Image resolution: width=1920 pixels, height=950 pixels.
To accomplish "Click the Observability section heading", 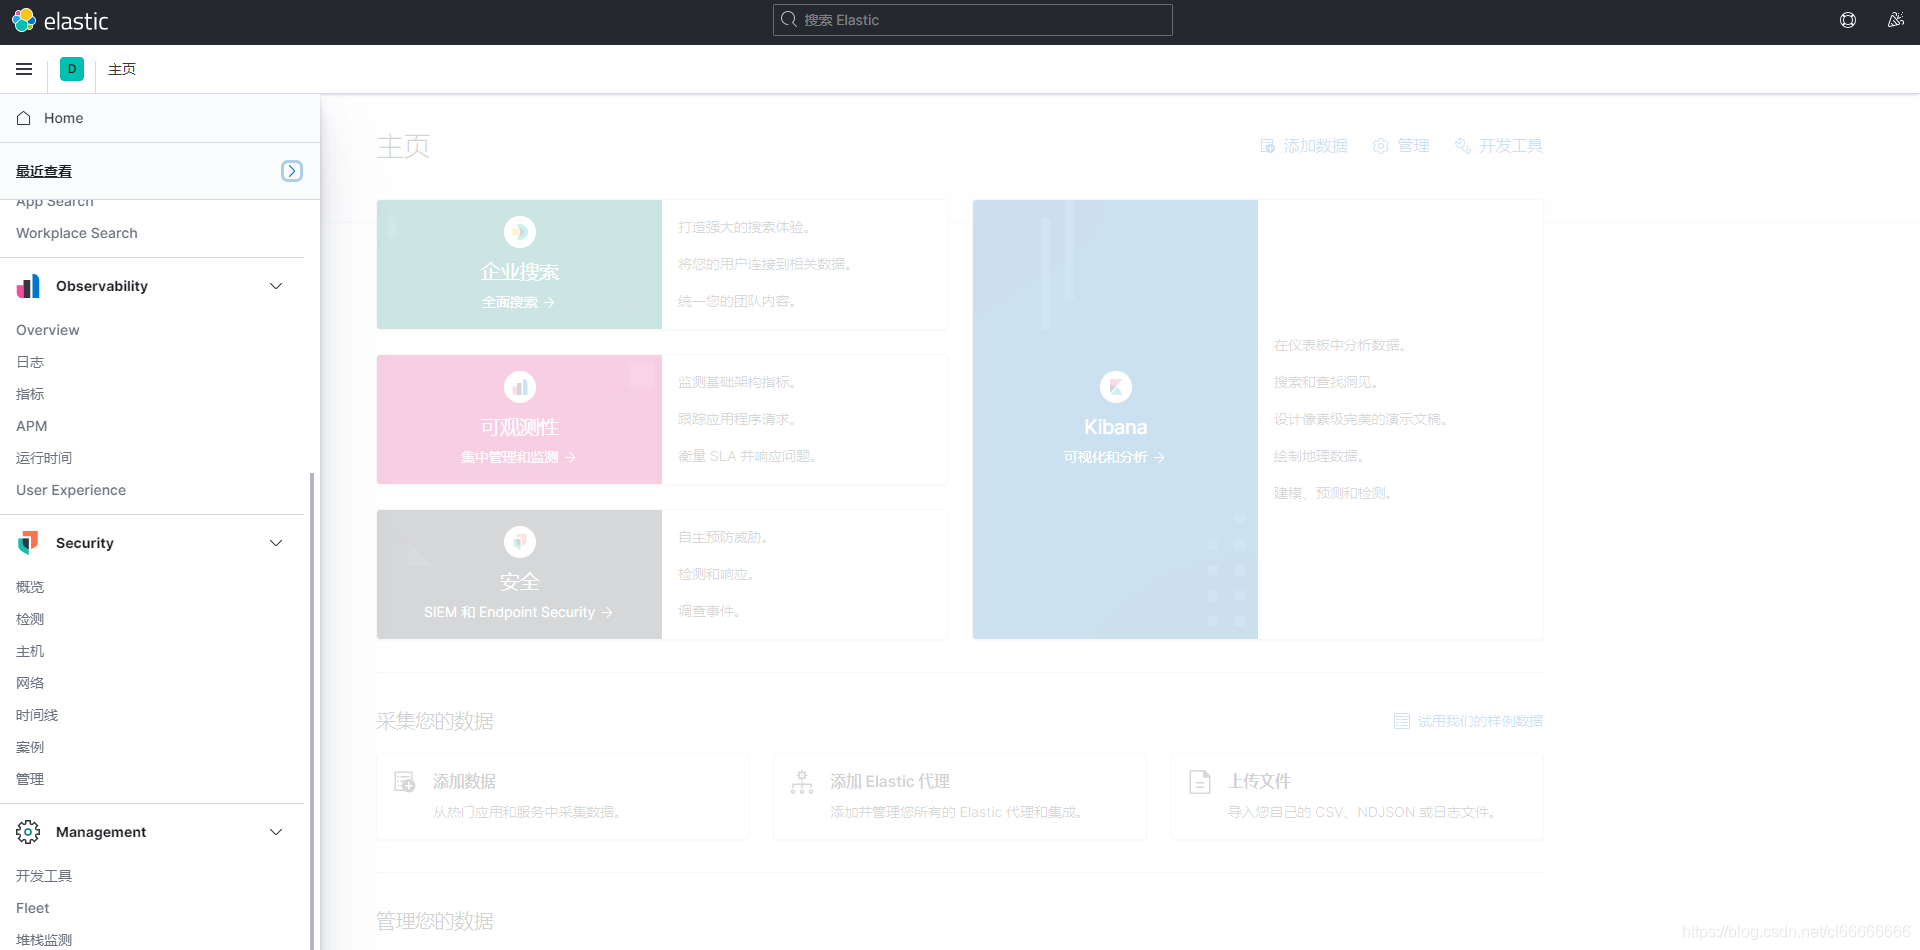I will pos(102,286).
